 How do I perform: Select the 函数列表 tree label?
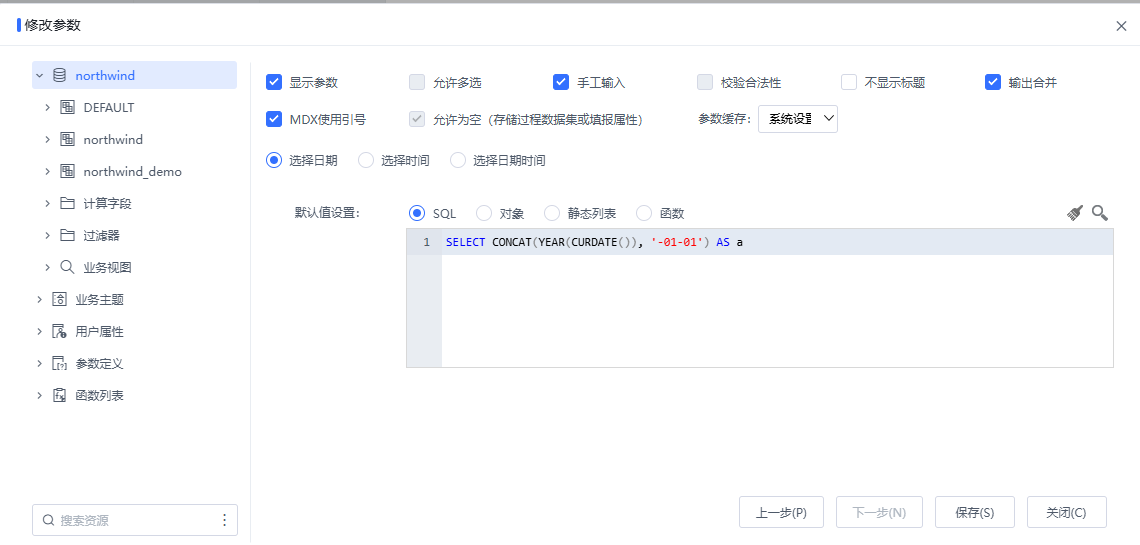tap(100, 395)
